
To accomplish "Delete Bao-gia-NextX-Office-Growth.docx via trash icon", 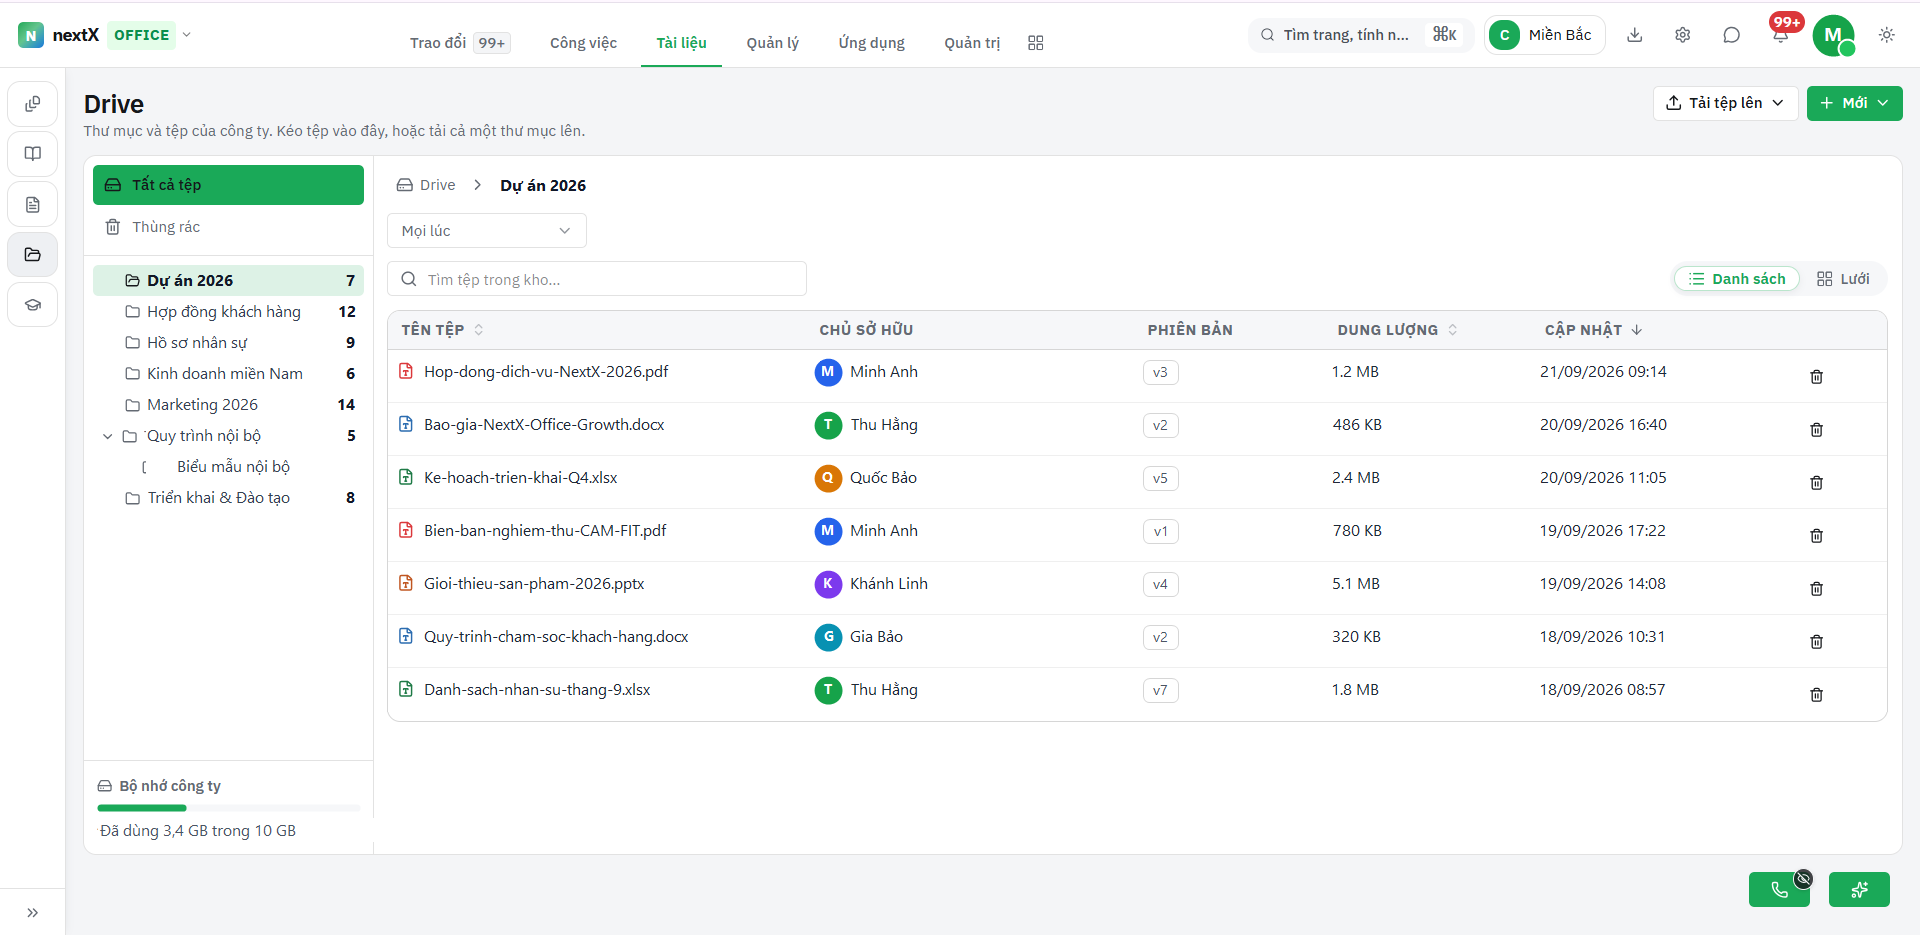I will pyautogui.click(x=1816, y=430).
